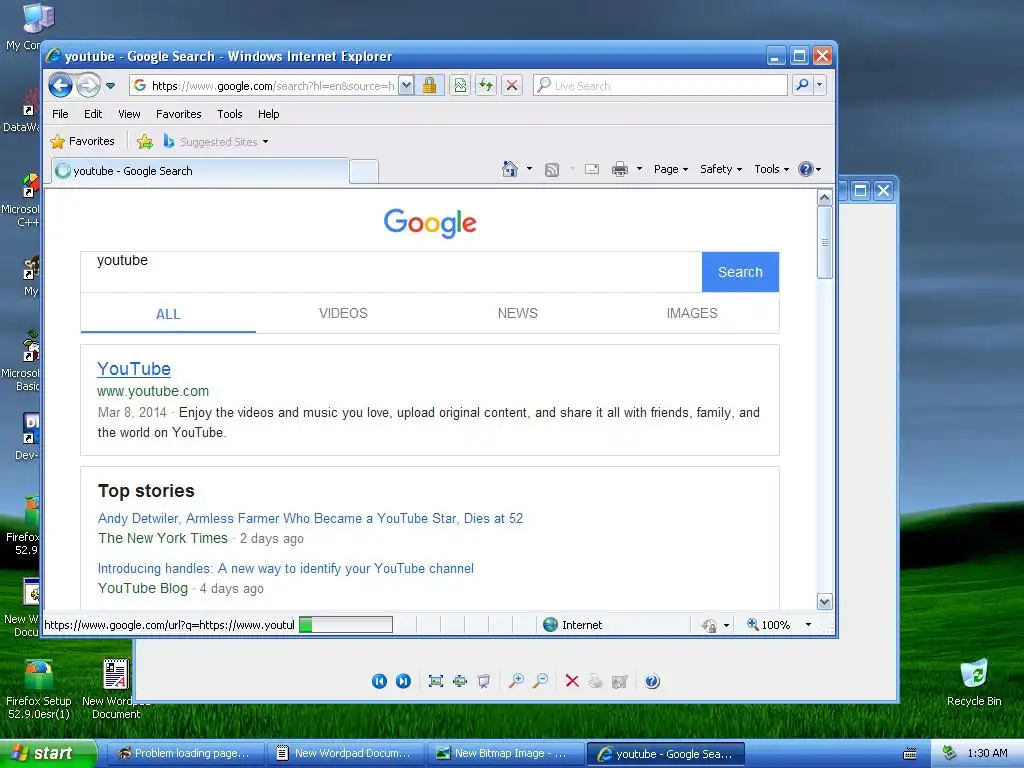This screenshot has height=768, width=1024.
Task: Click the green Refresh arrows icon
Action: click(486, 86)
